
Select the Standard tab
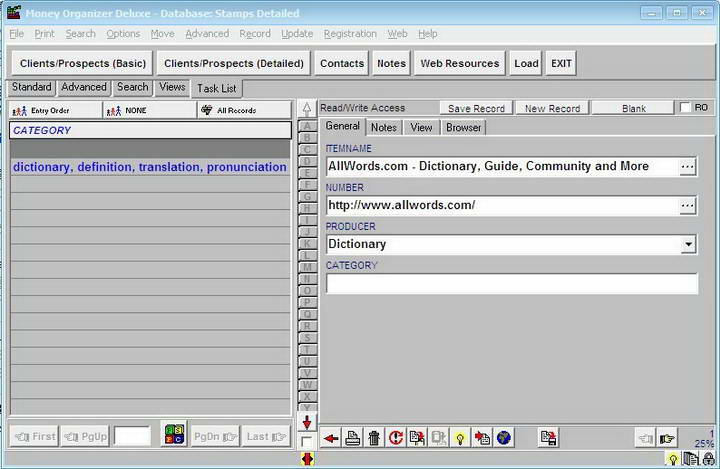click(32, 87)
